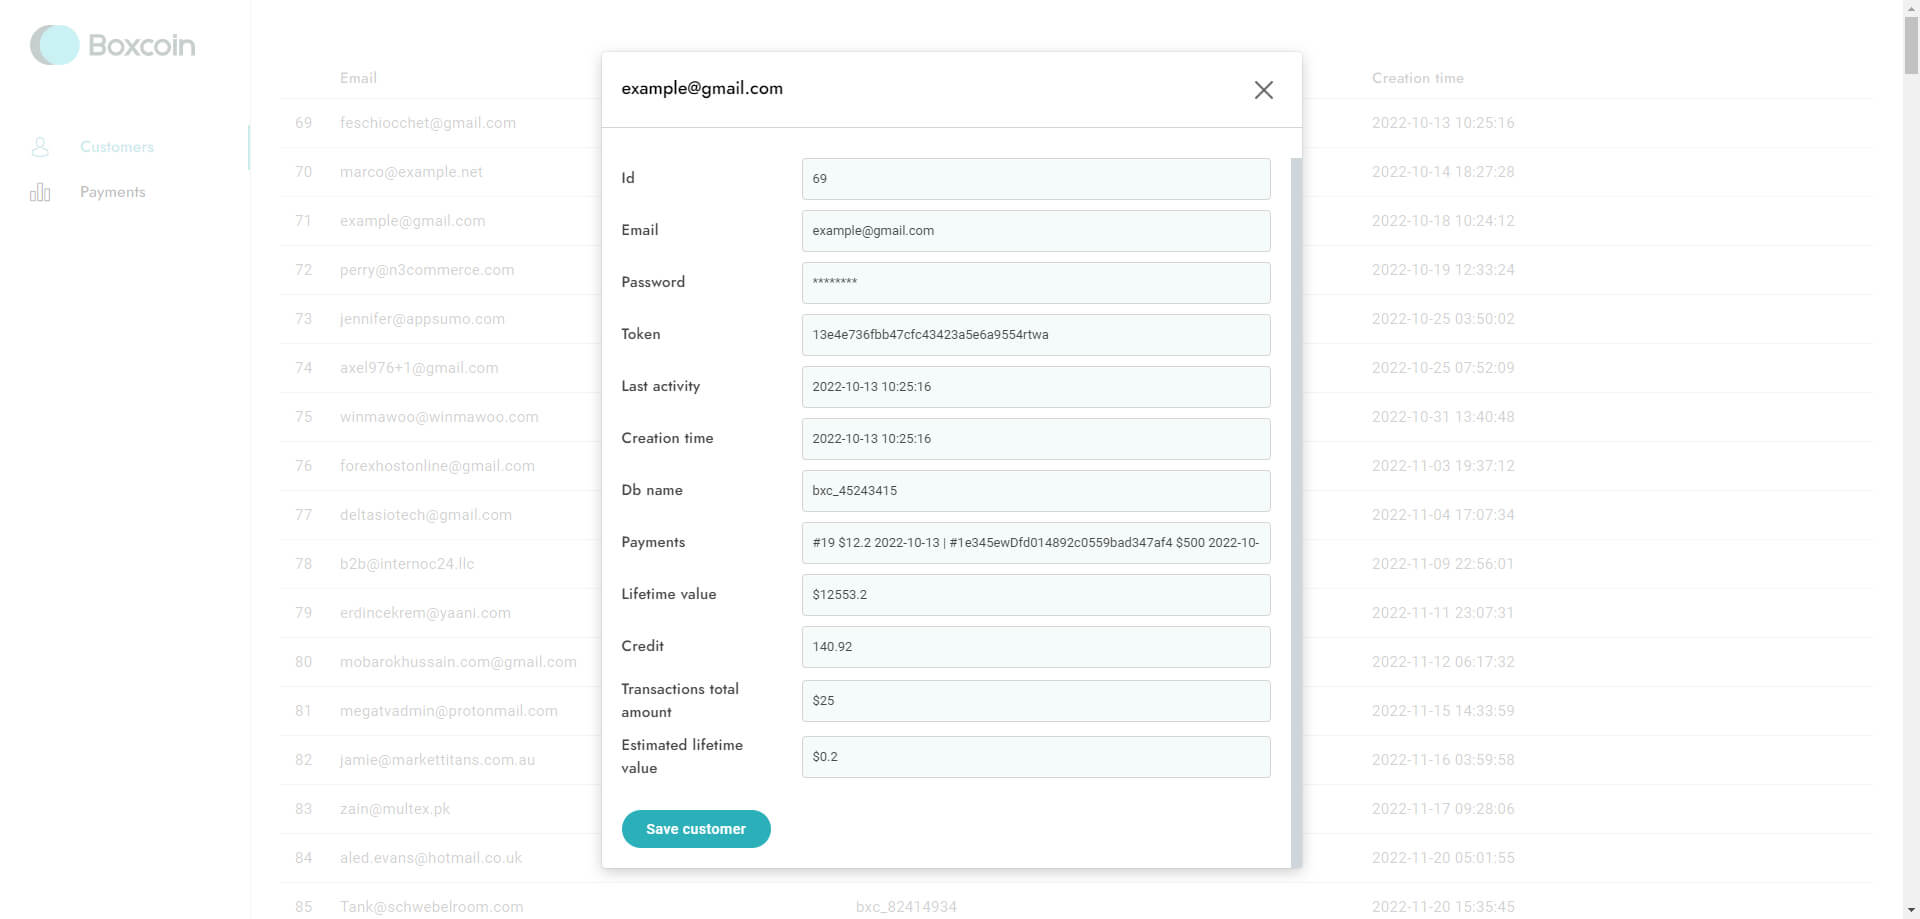
Task: Click the Id field showing 69
Action: [1035, 179]
